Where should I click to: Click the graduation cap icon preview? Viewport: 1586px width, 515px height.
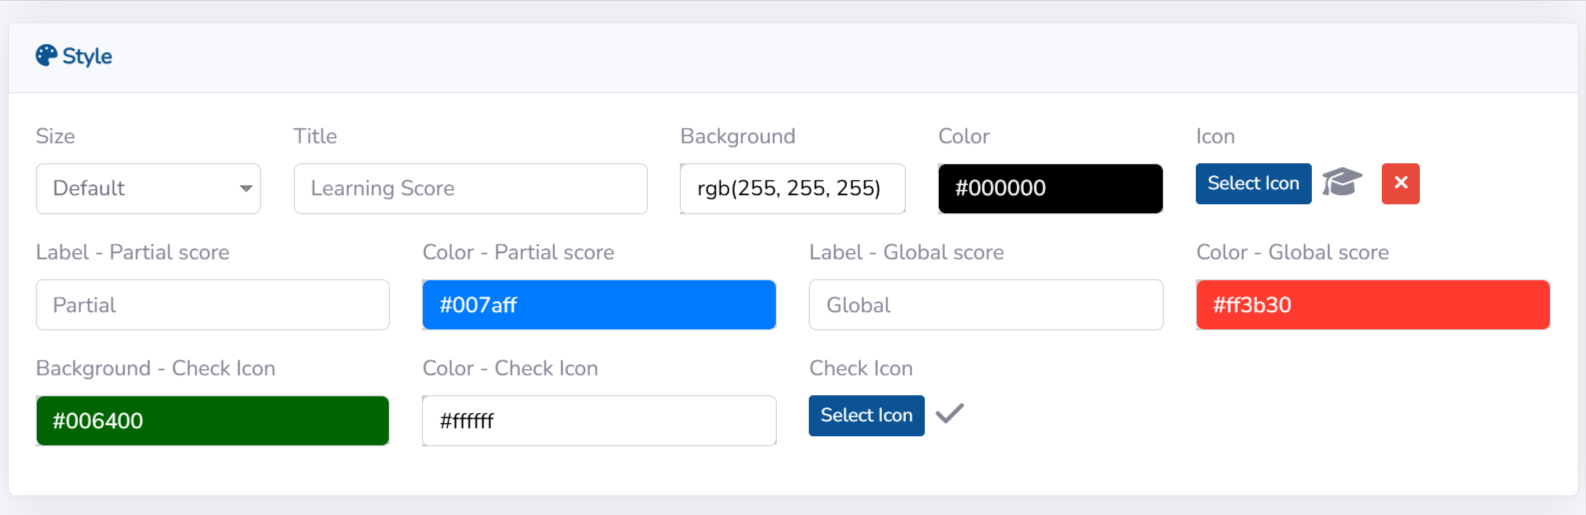[1342, 183]
